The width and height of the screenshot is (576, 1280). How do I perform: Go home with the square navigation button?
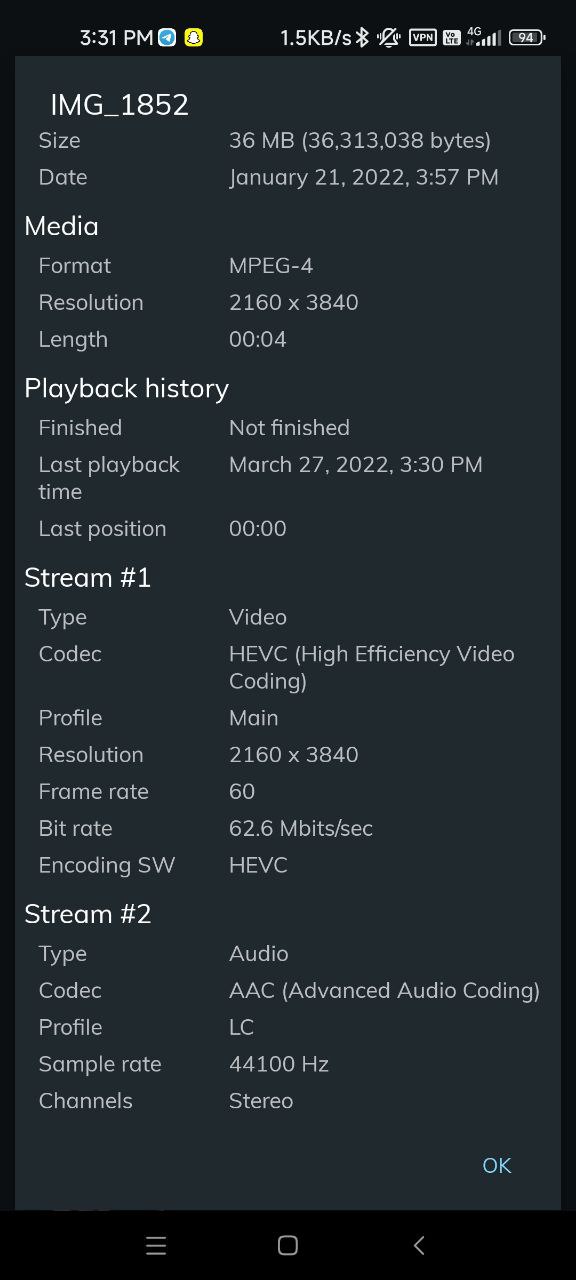pyautogui.click(x=288, y=1245)
